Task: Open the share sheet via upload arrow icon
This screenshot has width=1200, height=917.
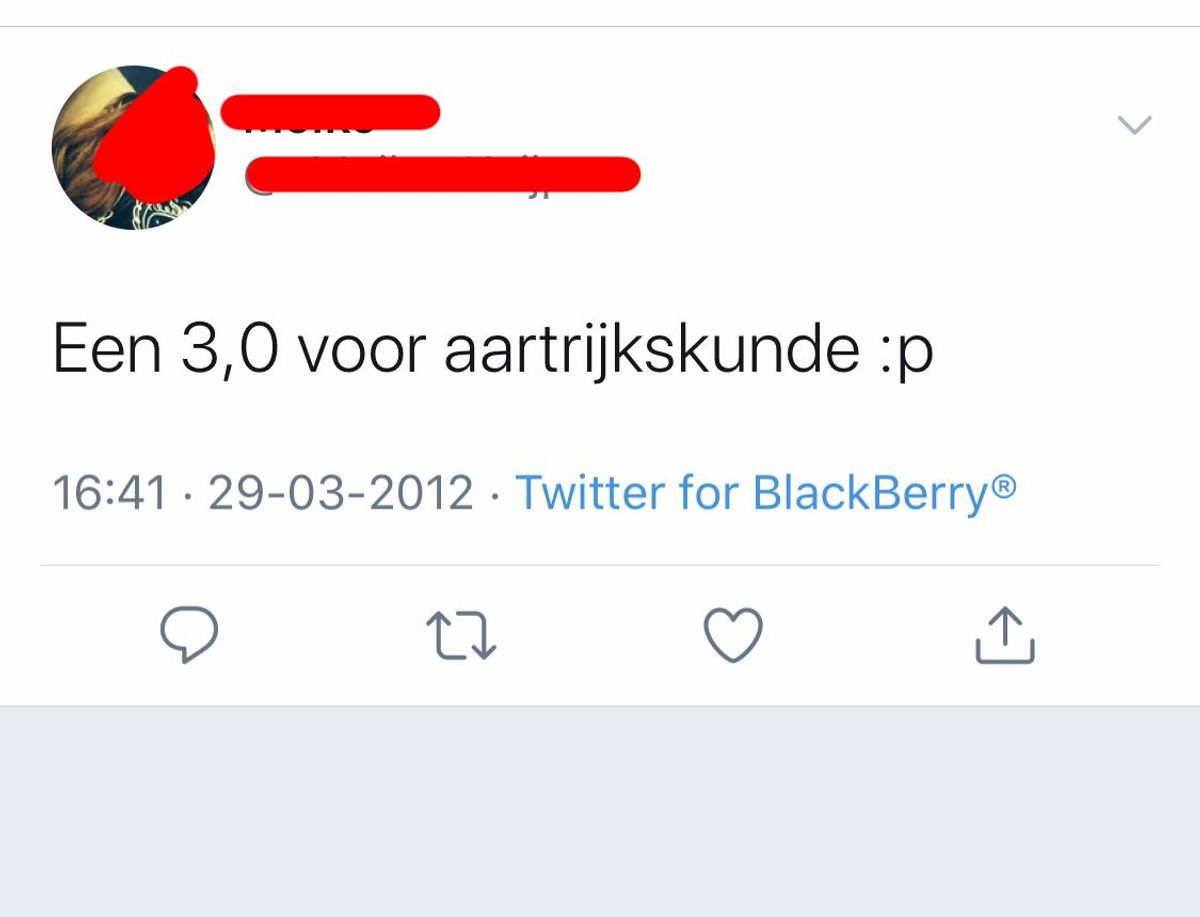Action: (1005, 635)
